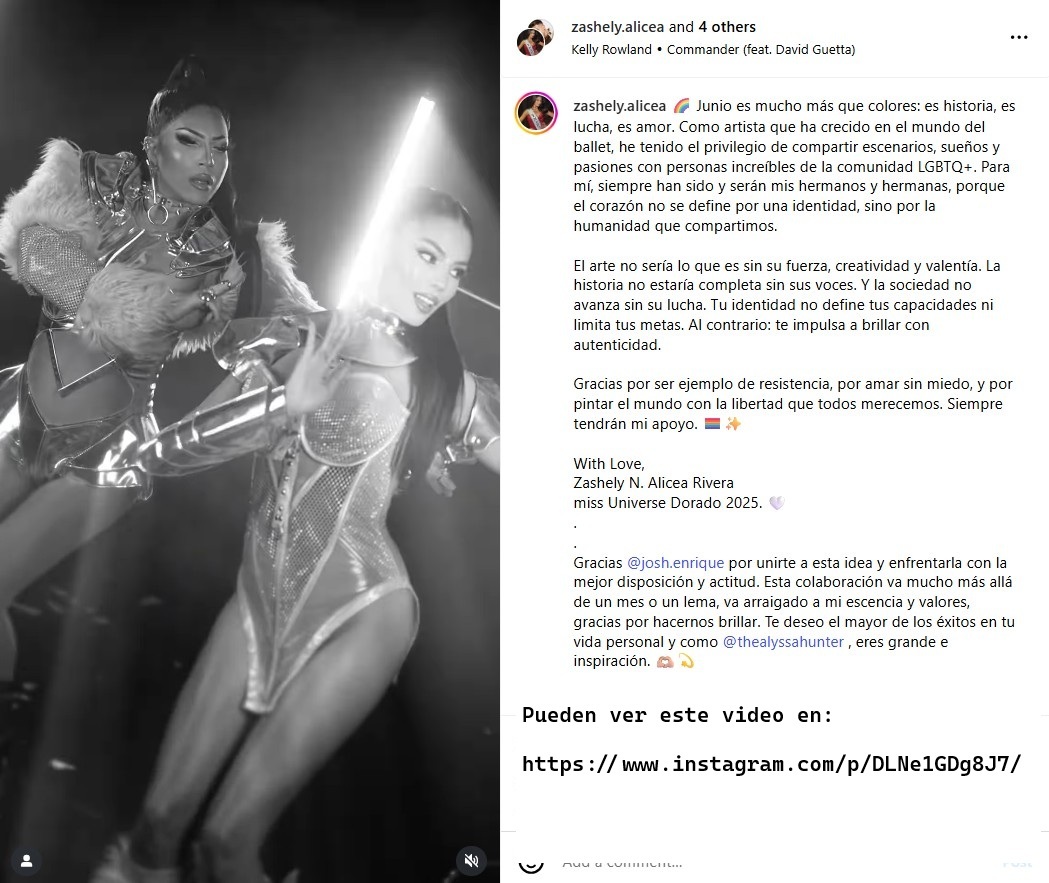This screenshot has height=883, width=1049.
Task: Click zashely.alicea name in caption
Action: click(x=619, y=106)
